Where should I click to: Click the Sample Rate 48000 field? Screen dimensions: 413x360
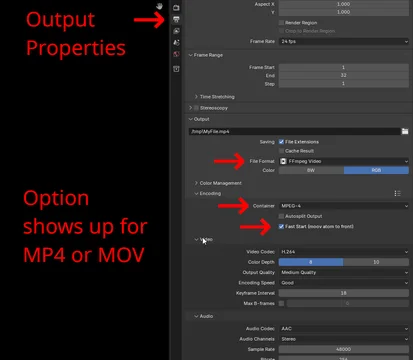point(344,349)
